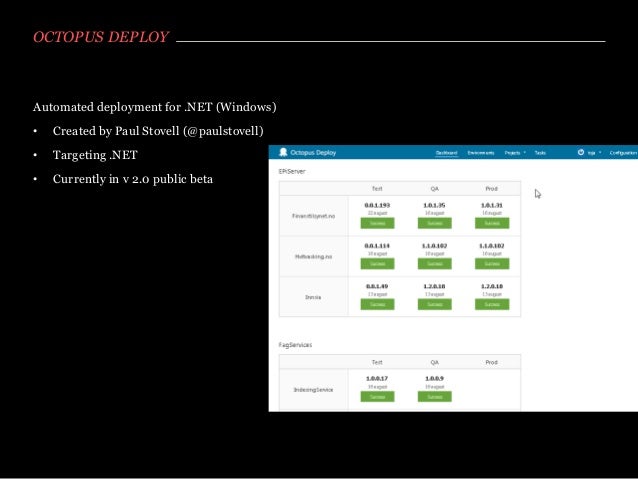
Task: Click Success button under version 1.0.1.35
Action: pos(435,223)
